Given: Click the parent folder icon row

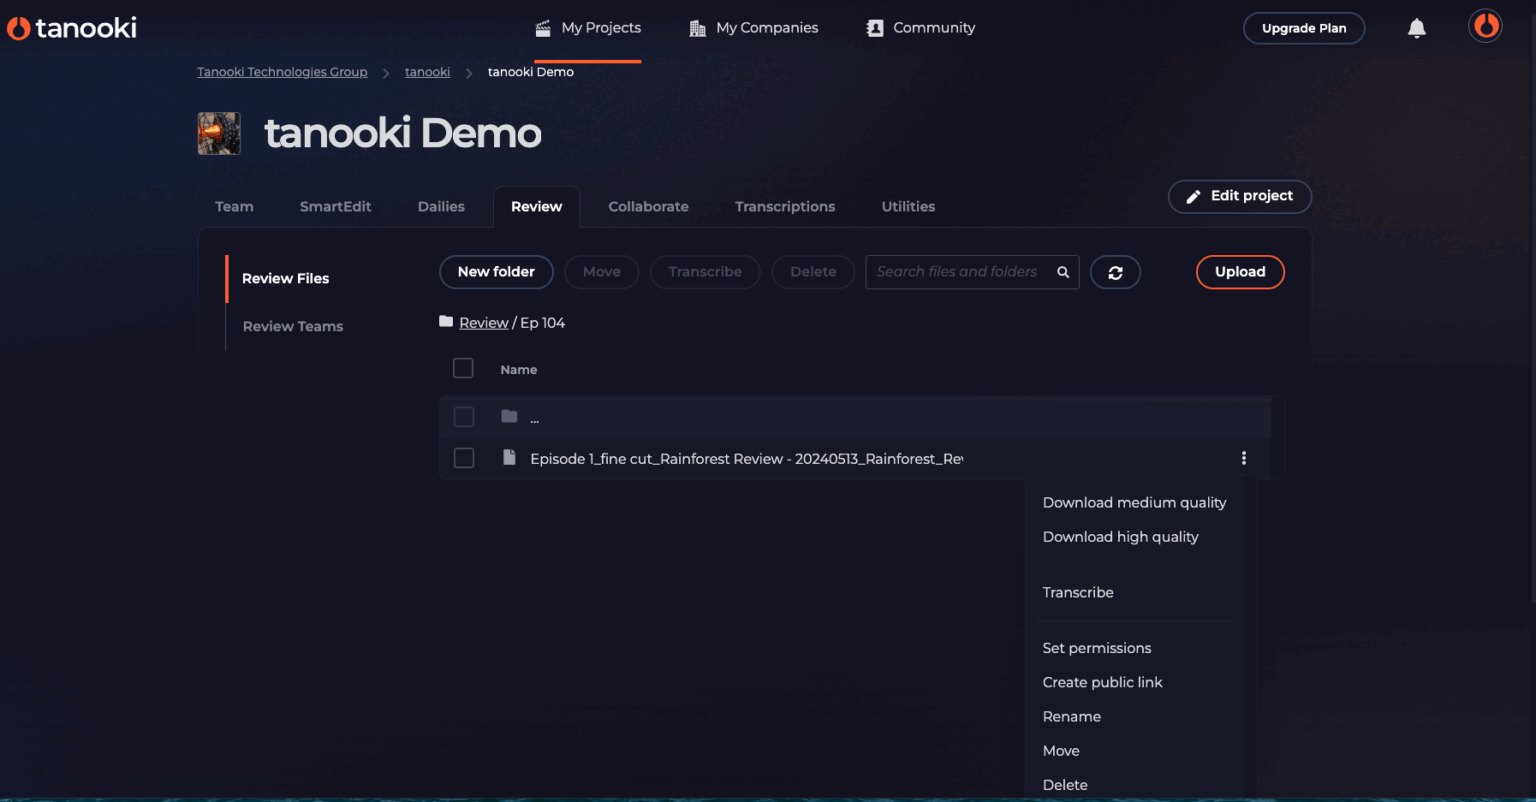Looking at the screenshot, I should pyautogui.click(x=509, y=416).
